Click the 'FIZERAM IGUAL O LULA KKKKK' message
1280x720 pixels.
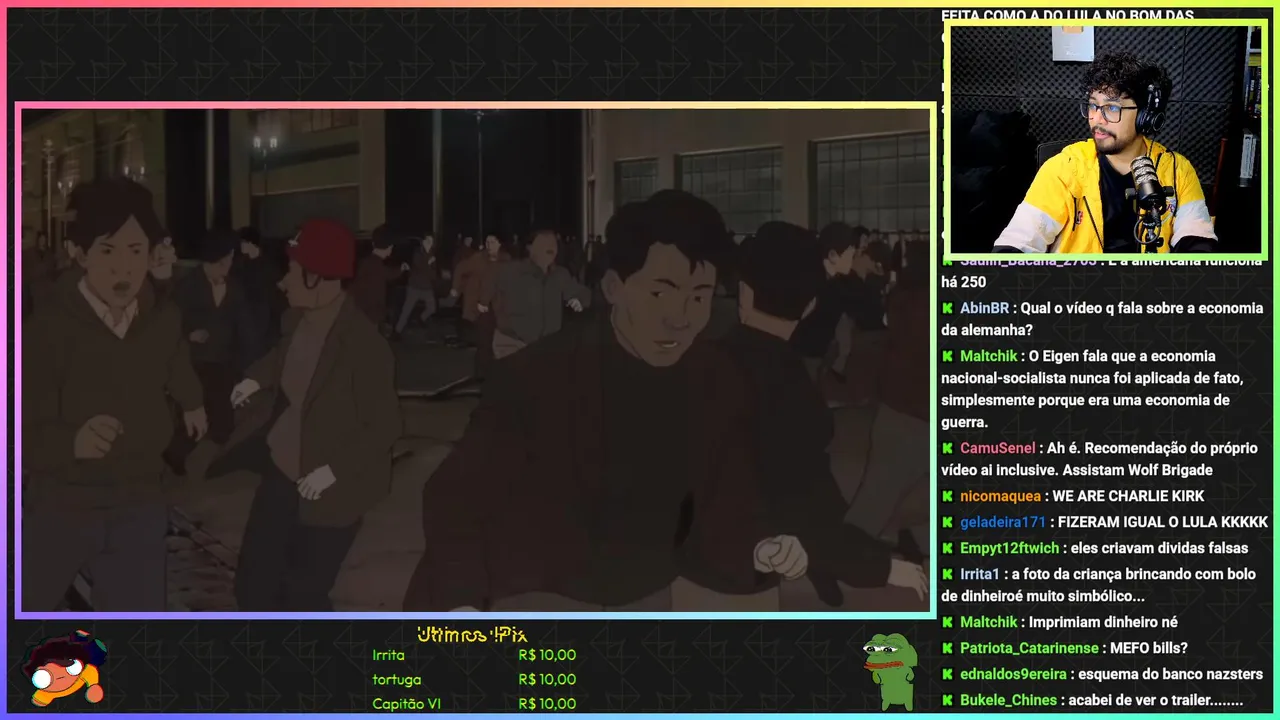click(x=1162, y=522)
